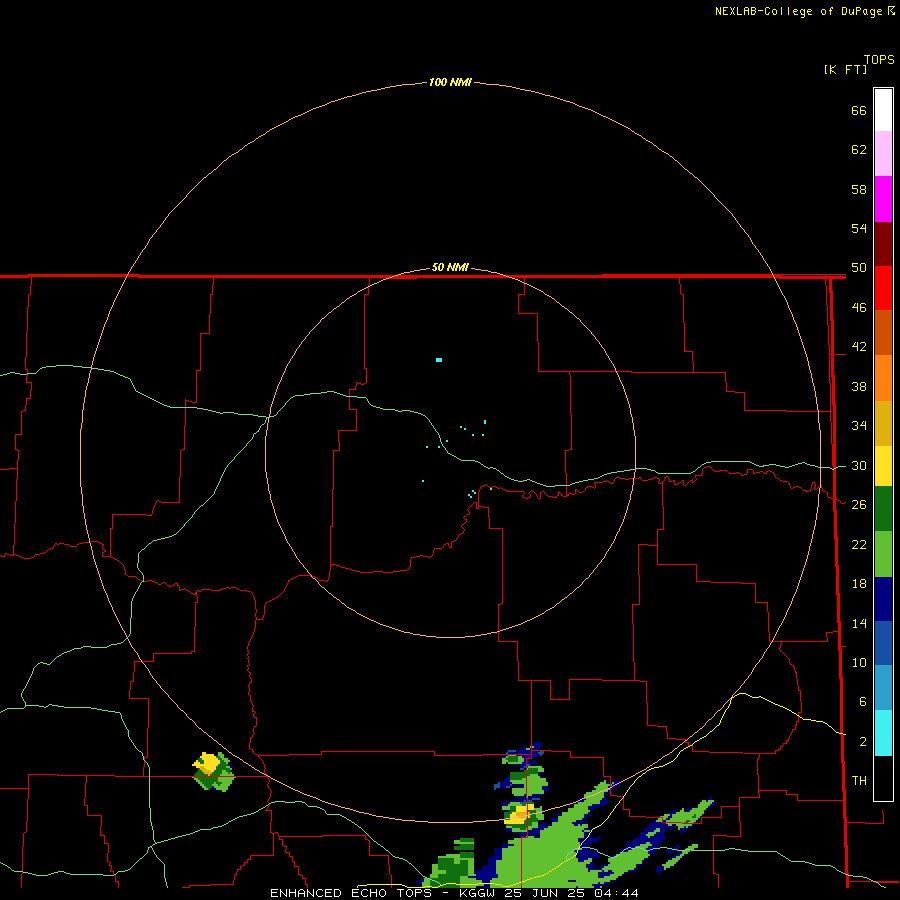Click the legend value 10
900x900 pixels.
(x=859, y=663)
